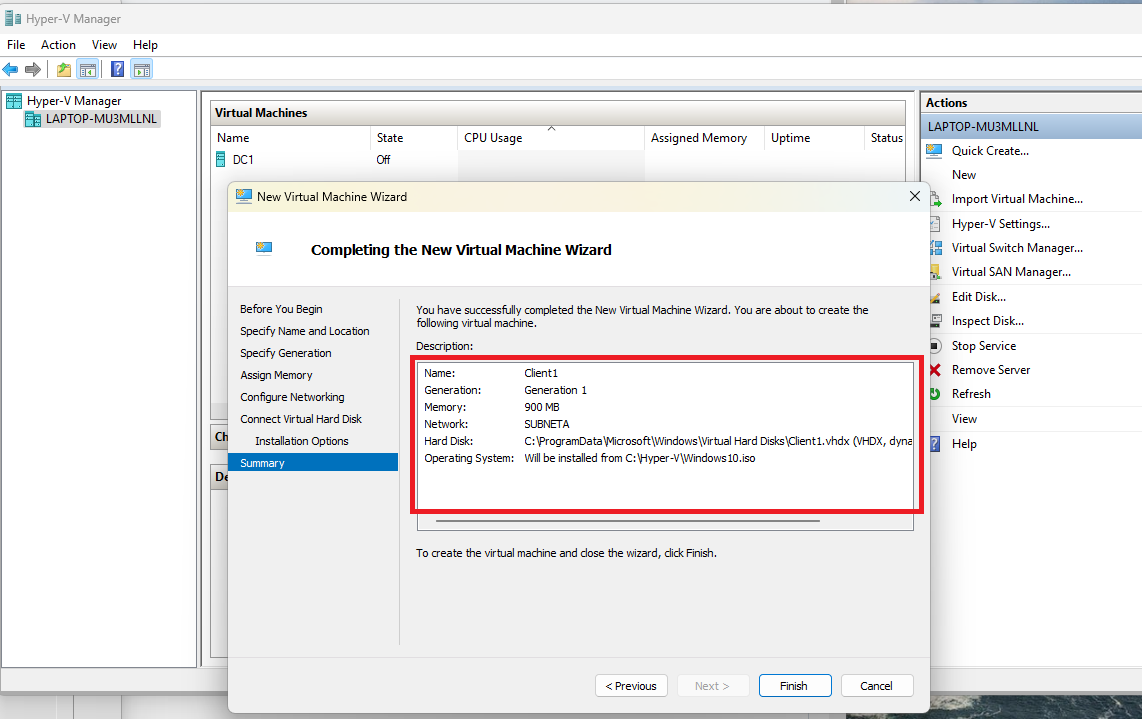Image resolution: width=1142 pixels, height=719 pixels.
Task: Open the New submenu in Actions
Action: pos(964,175)
